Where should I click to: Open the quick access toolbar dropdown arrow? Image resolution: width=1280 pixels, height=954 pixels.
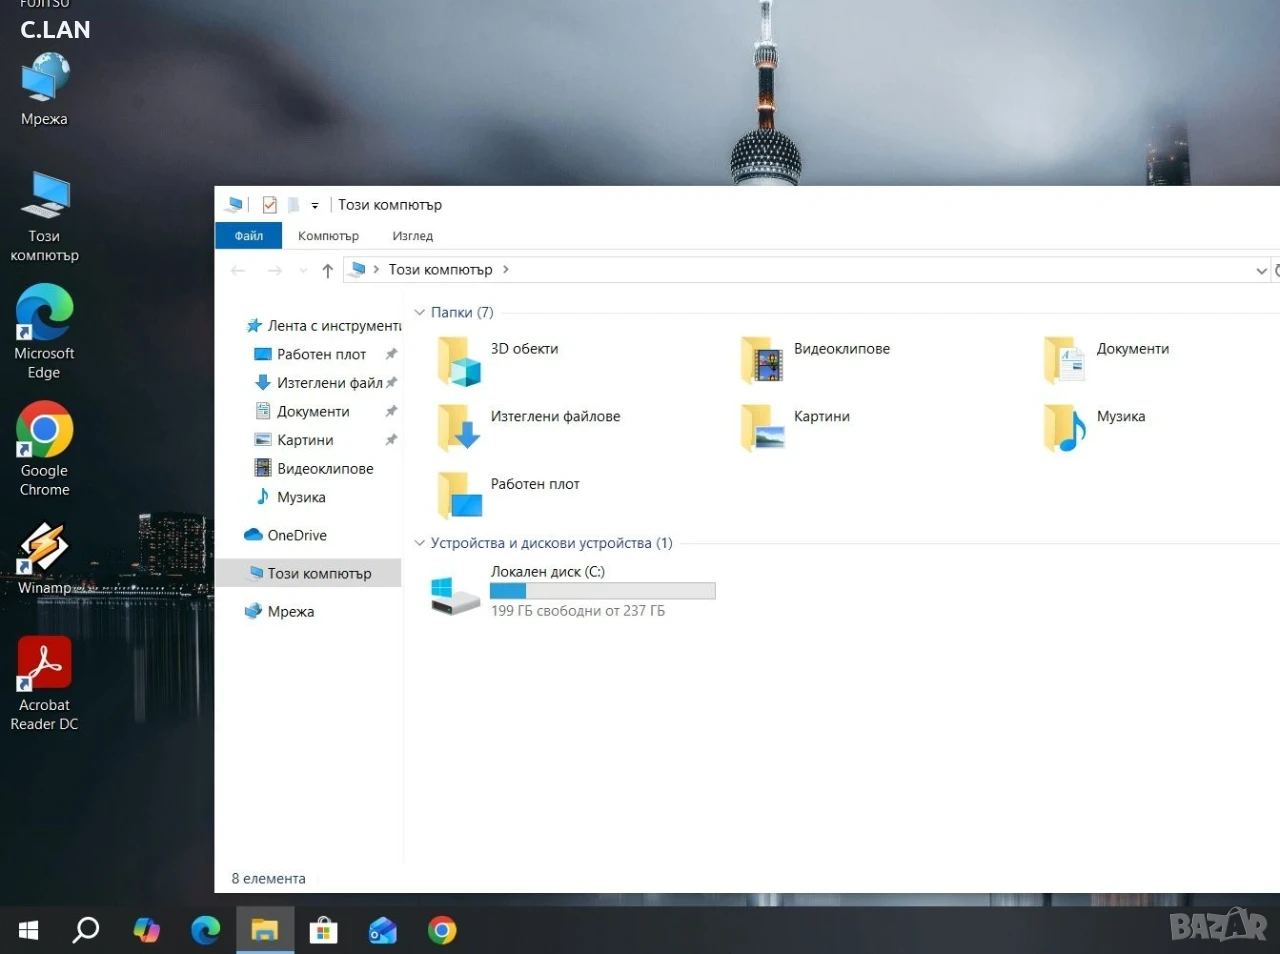pyautogui.click(x=315, y=206)
